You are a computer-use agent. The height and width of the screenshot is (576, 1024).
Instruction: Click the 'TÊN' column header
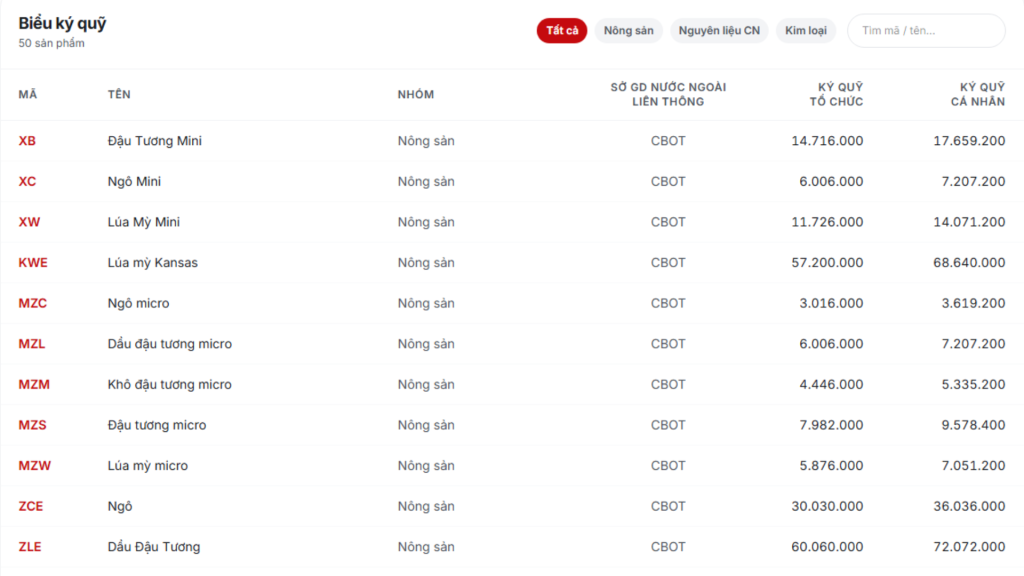119,95
